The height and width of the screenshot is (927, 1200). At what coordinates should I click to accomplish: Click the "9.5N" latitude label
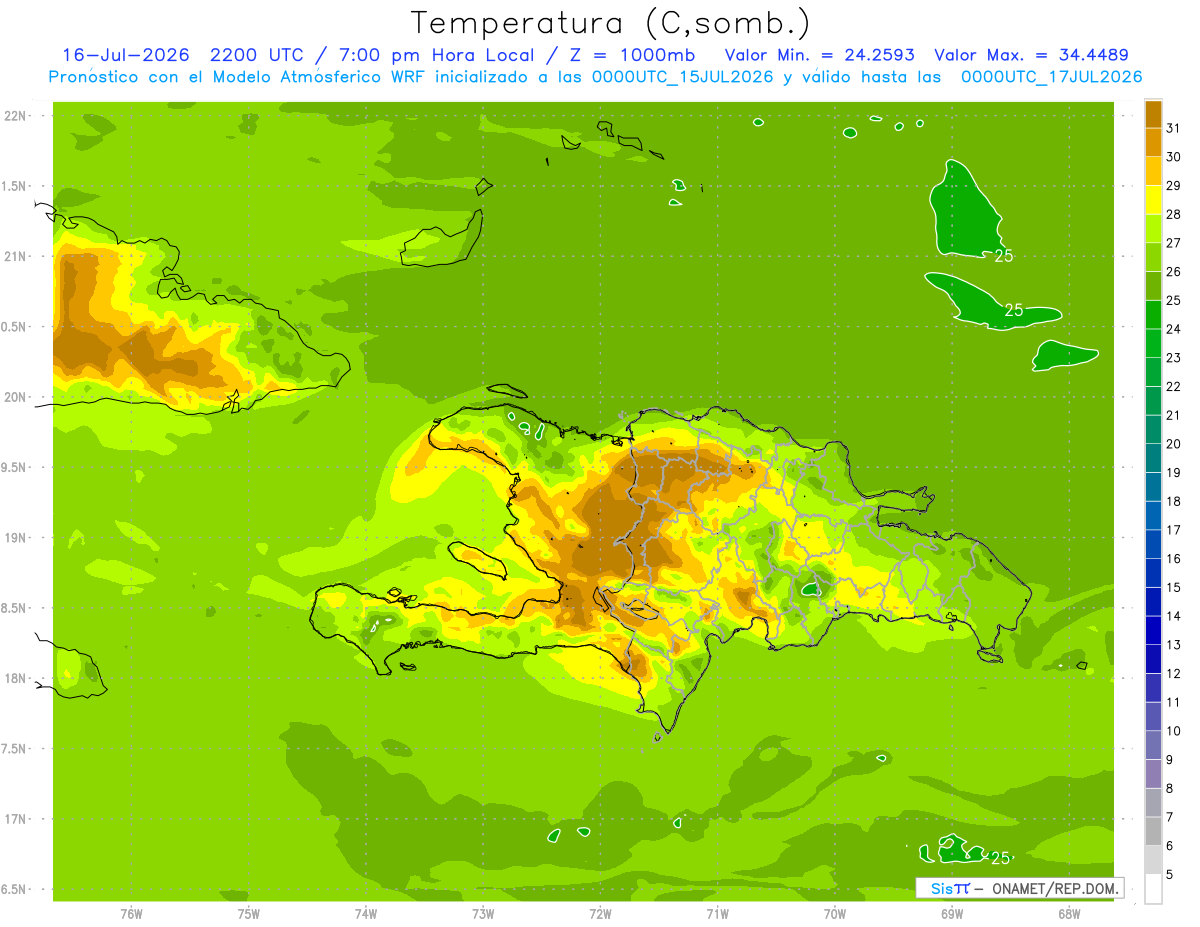15,467
